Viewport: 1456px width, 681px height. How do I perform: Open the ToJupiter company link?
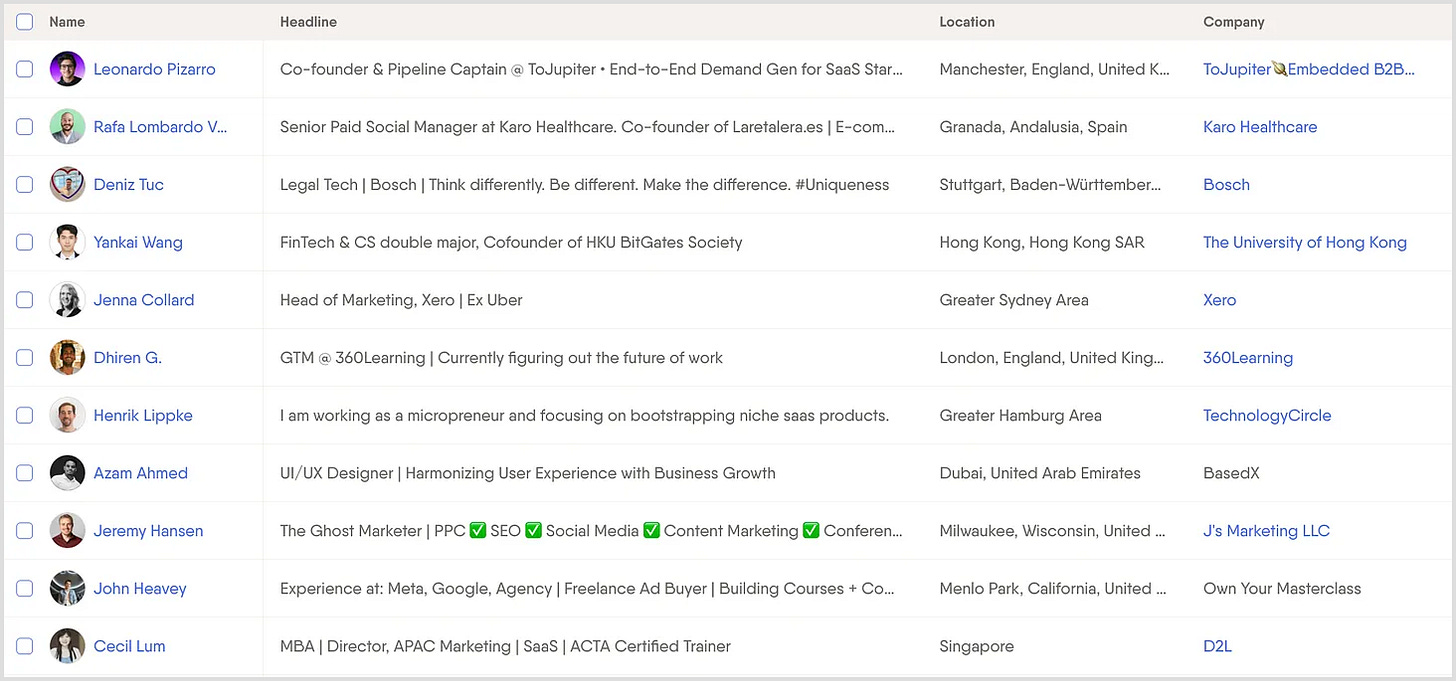[x=1309, y=69]
